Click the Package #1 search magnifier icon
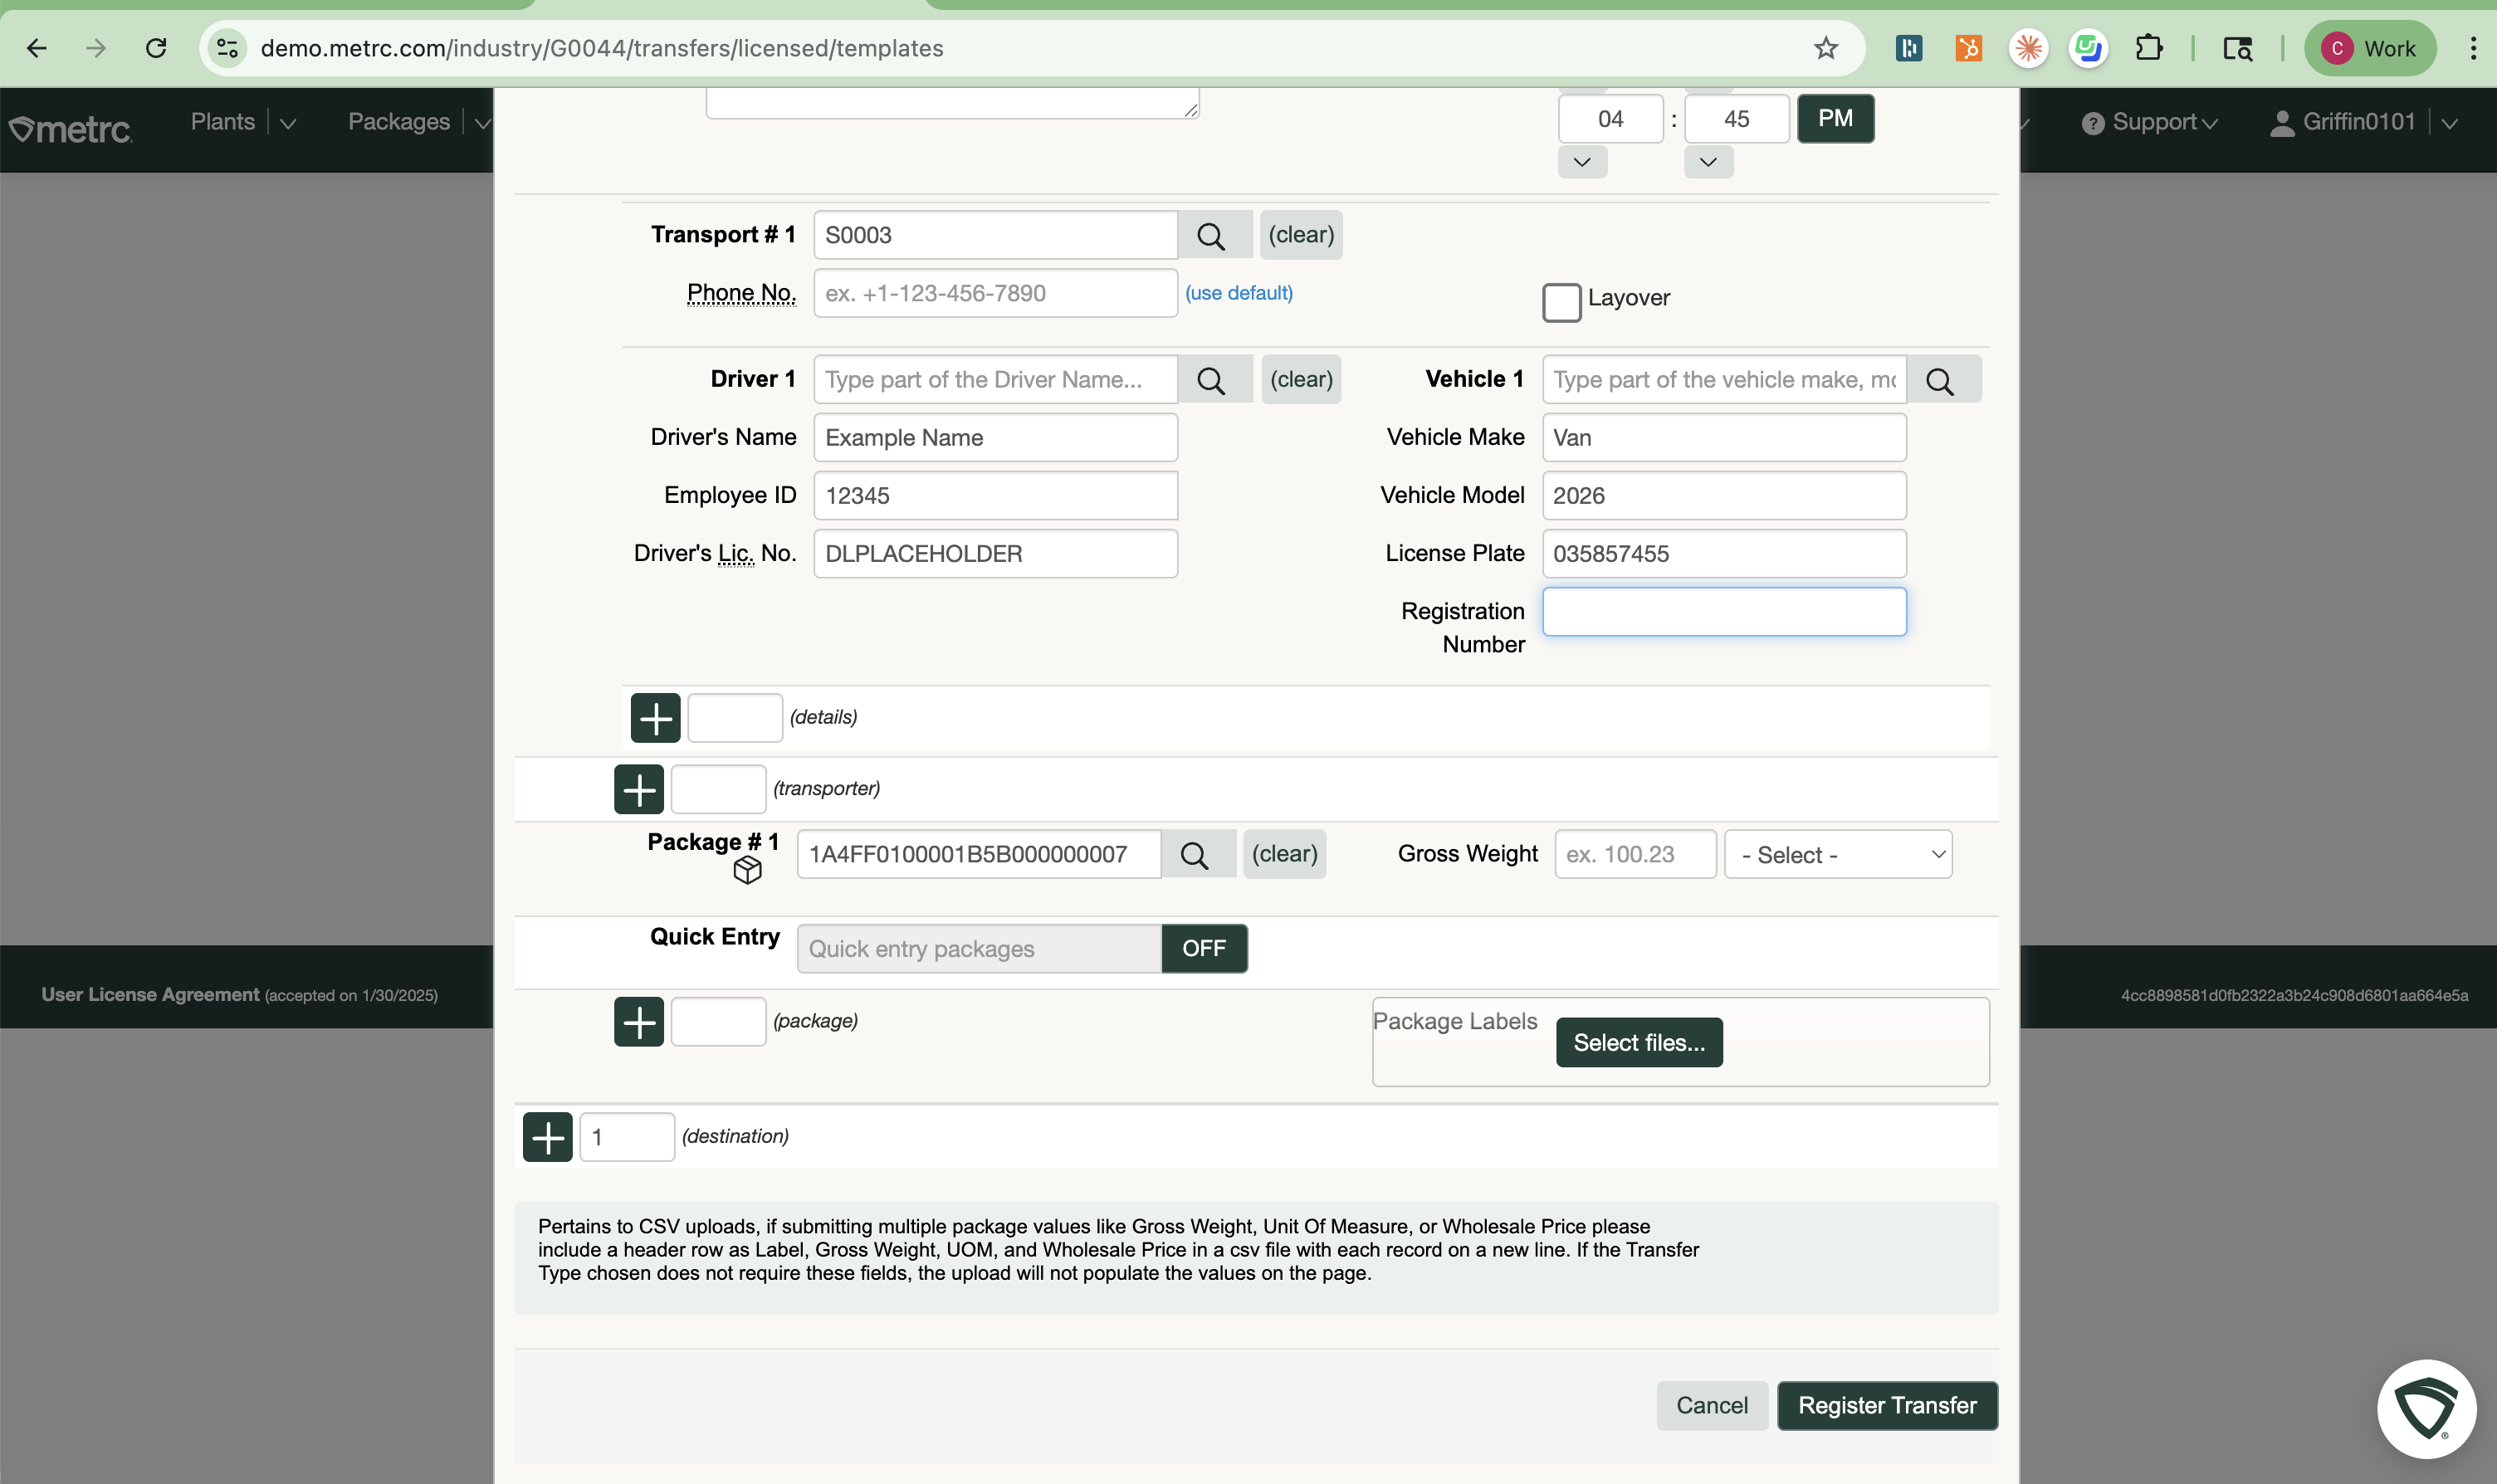 (1194, 855)
